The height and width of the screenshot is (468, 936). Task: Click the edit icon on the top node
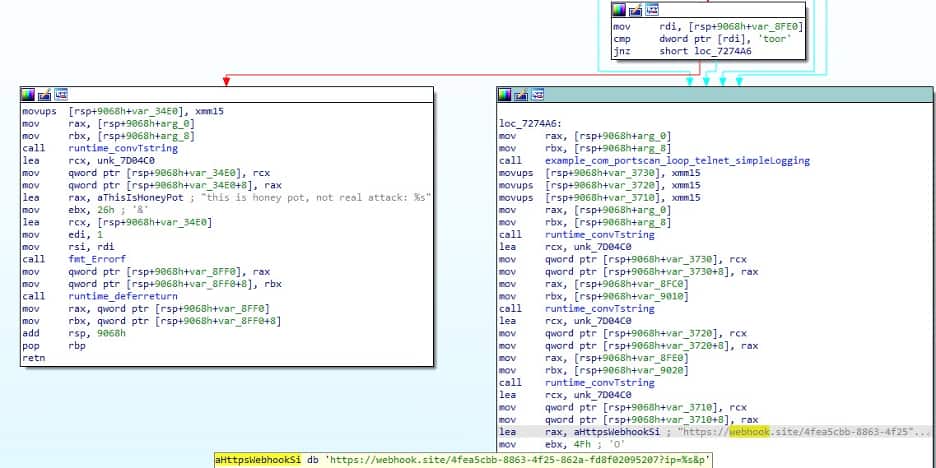pyautogui.click(x=636, y=10)
